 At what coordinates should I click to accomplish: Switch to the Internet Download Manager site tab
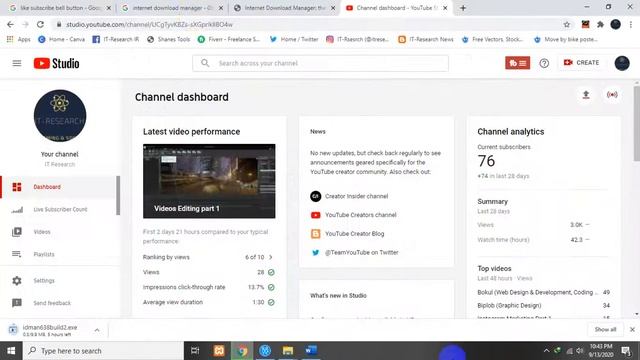point(284,8)
